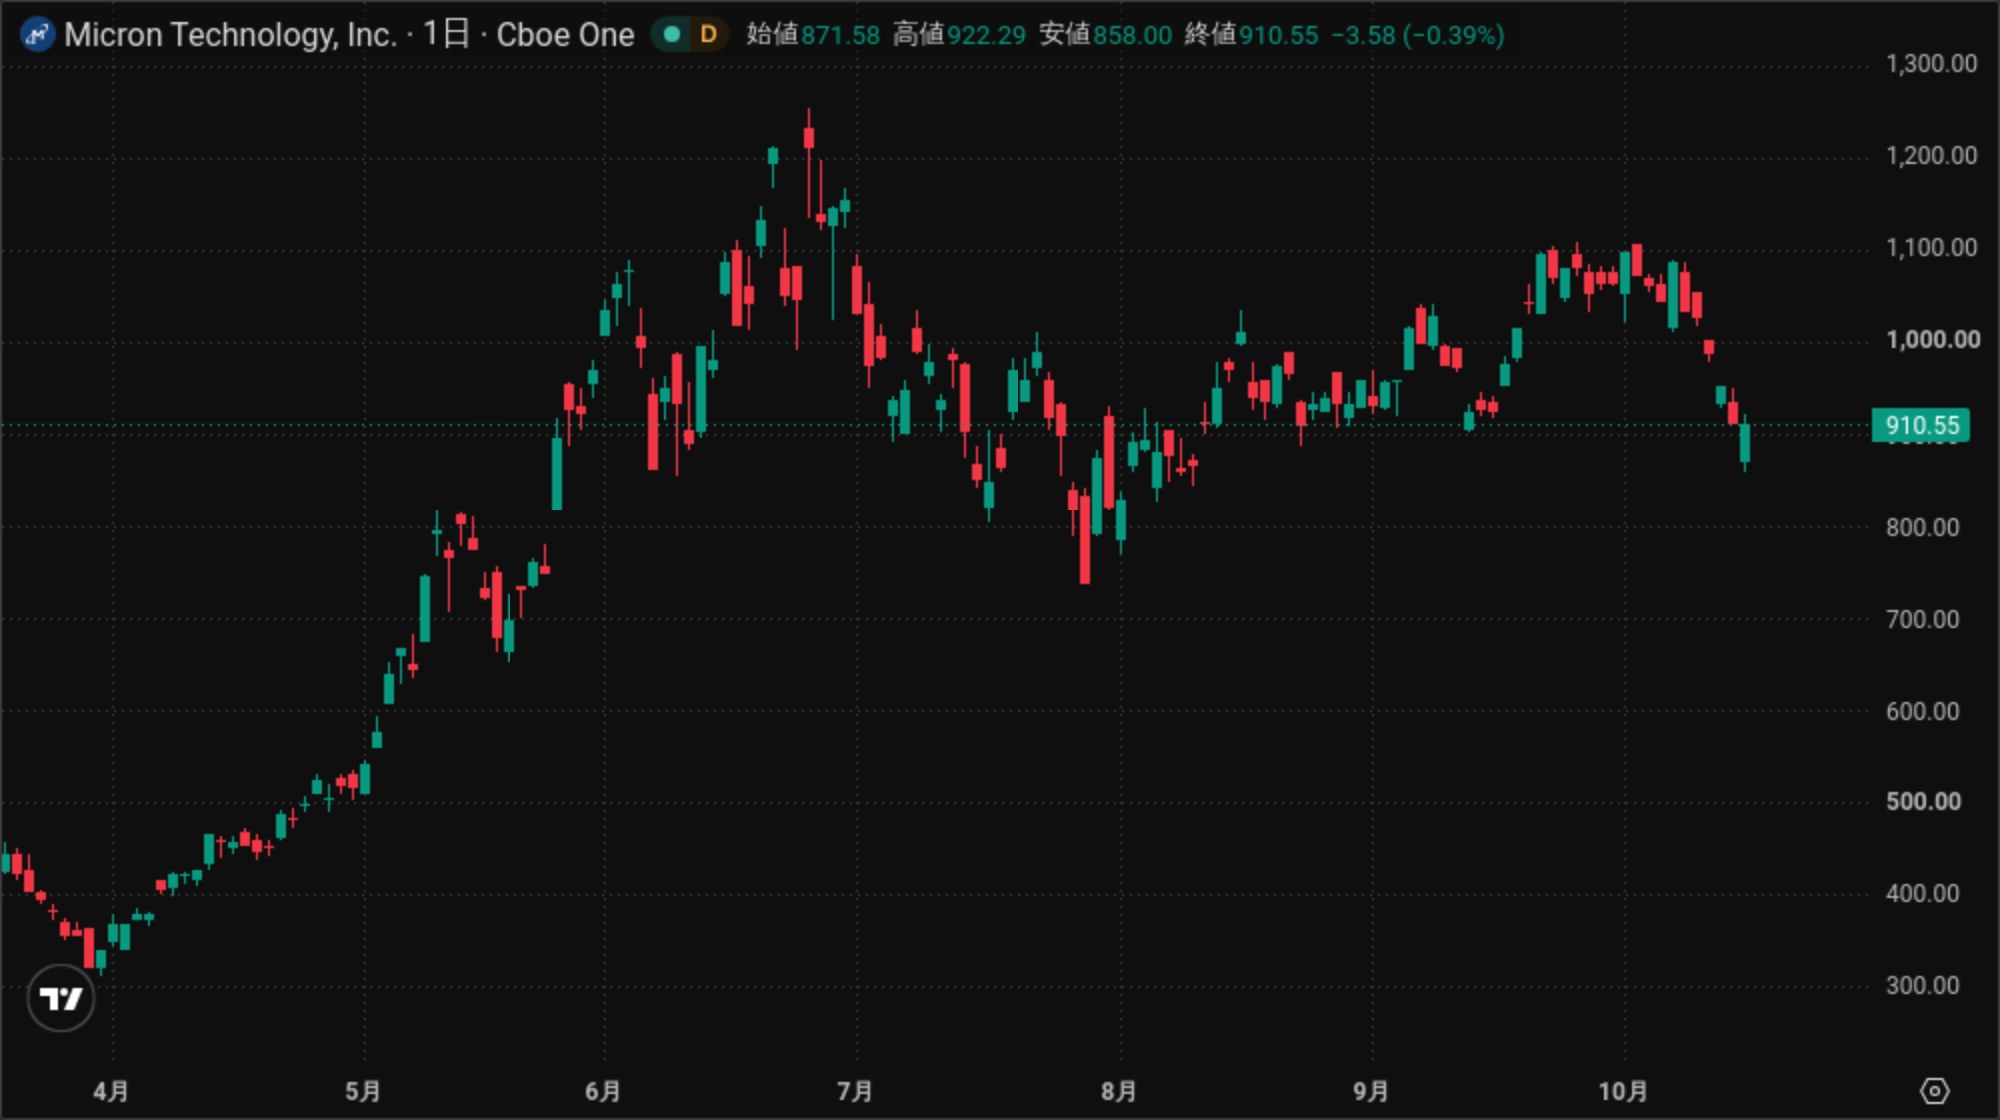This screenshot has width=2000, height=1120.
Task: Click the 1日 interval label
Action: click(446, 34)
